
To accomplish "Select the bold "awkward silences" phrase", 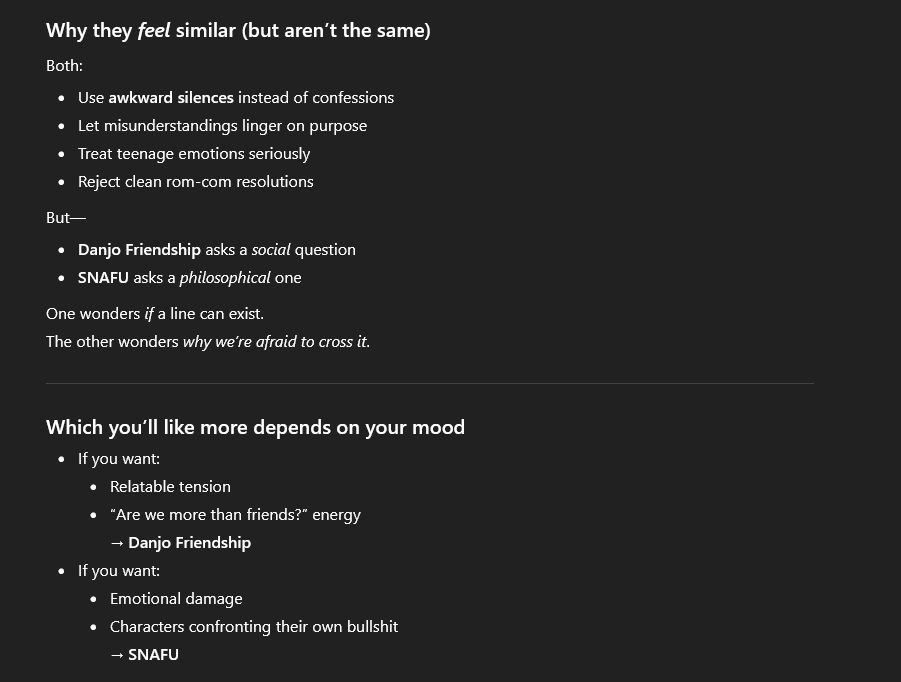I will (171, 98).
